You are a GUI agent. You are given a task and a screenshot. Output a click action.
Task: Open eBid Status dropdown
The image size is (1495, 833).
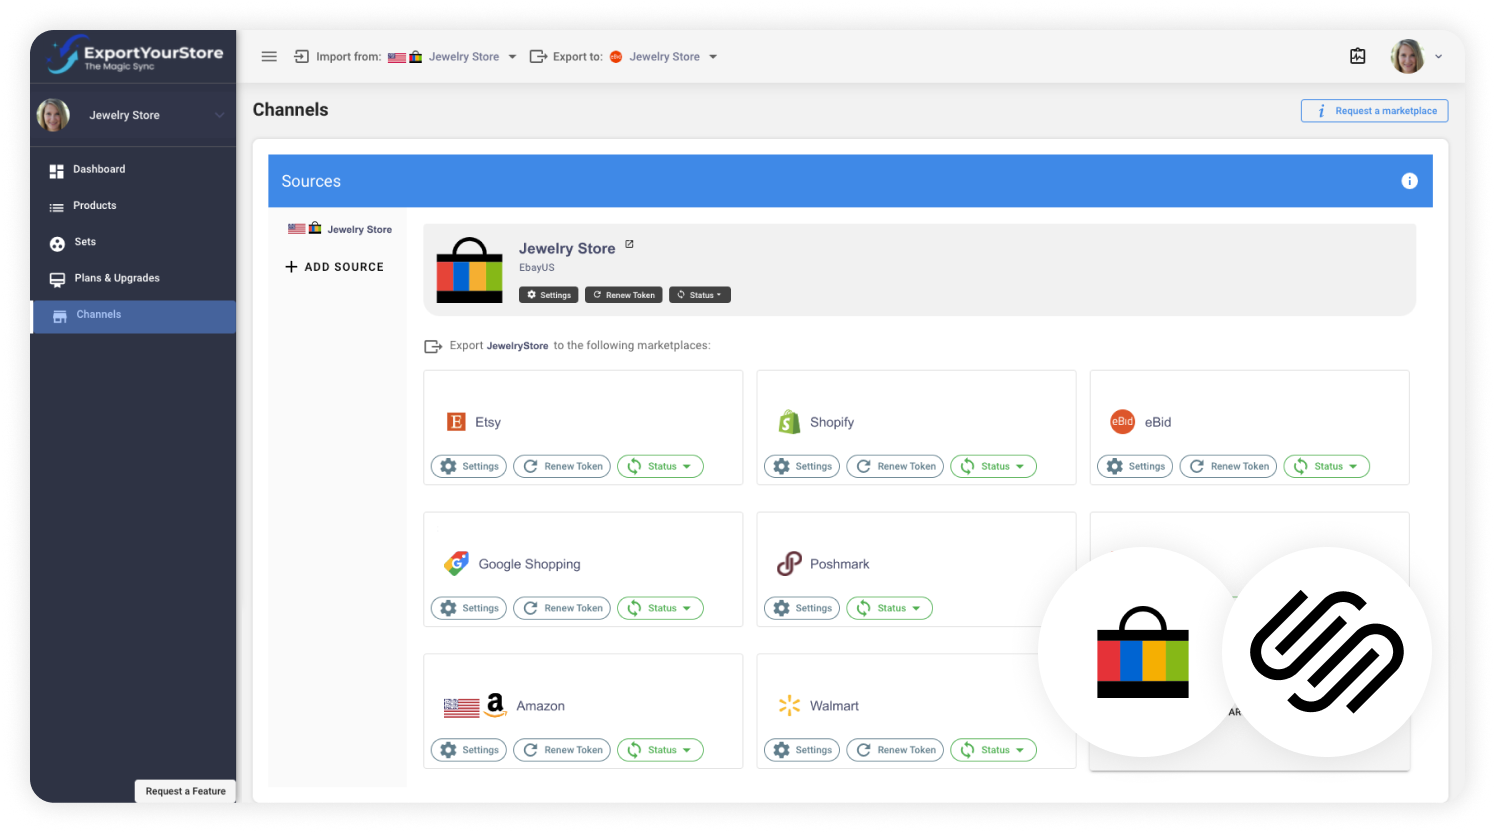1326,466
